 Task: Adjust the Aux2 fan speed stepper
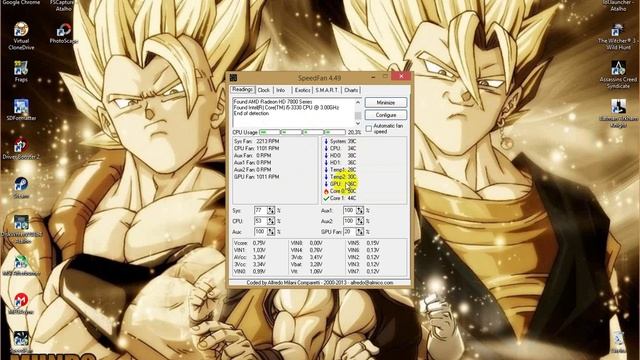tap(360, 221)
